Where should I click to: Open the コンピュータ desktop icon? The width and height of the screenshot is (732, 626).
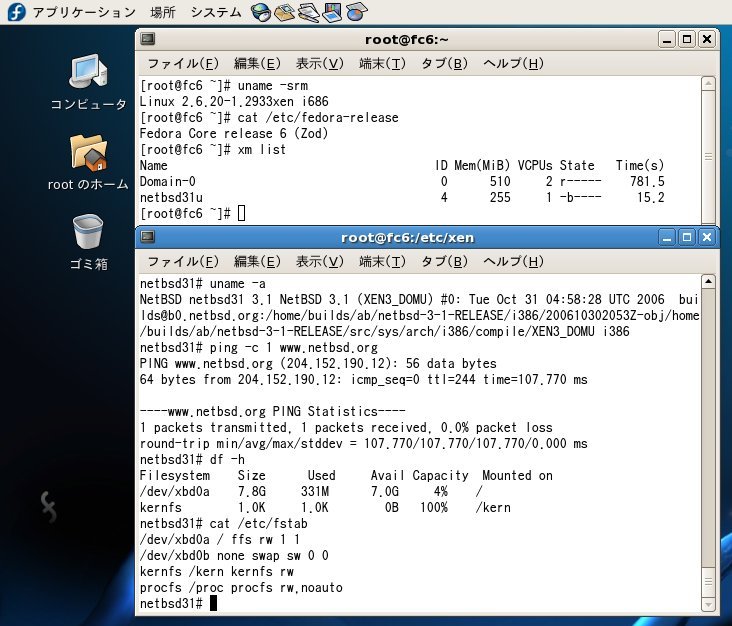(x=88, y=83)
